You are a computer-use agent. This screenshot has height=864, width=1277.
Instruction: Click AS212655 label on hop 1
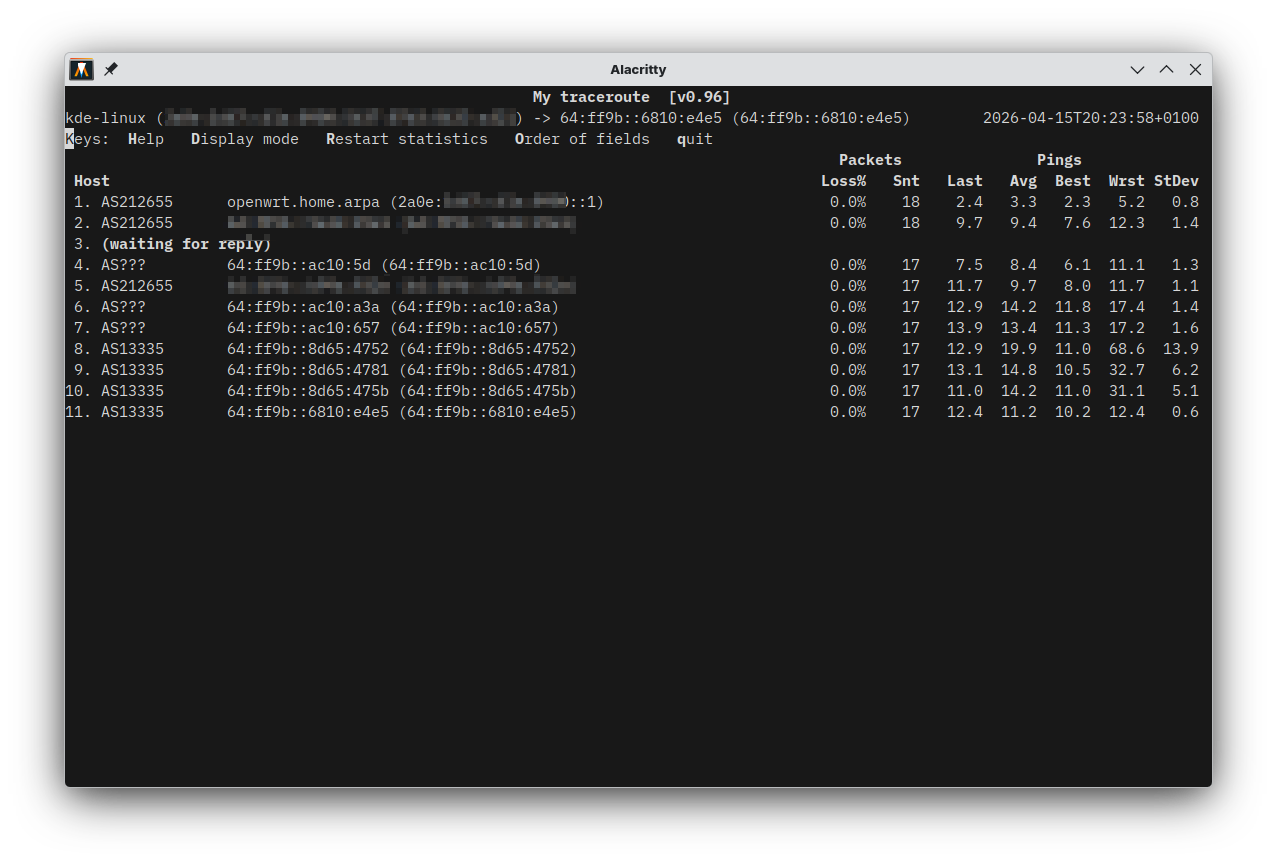[x=137, y=202]
